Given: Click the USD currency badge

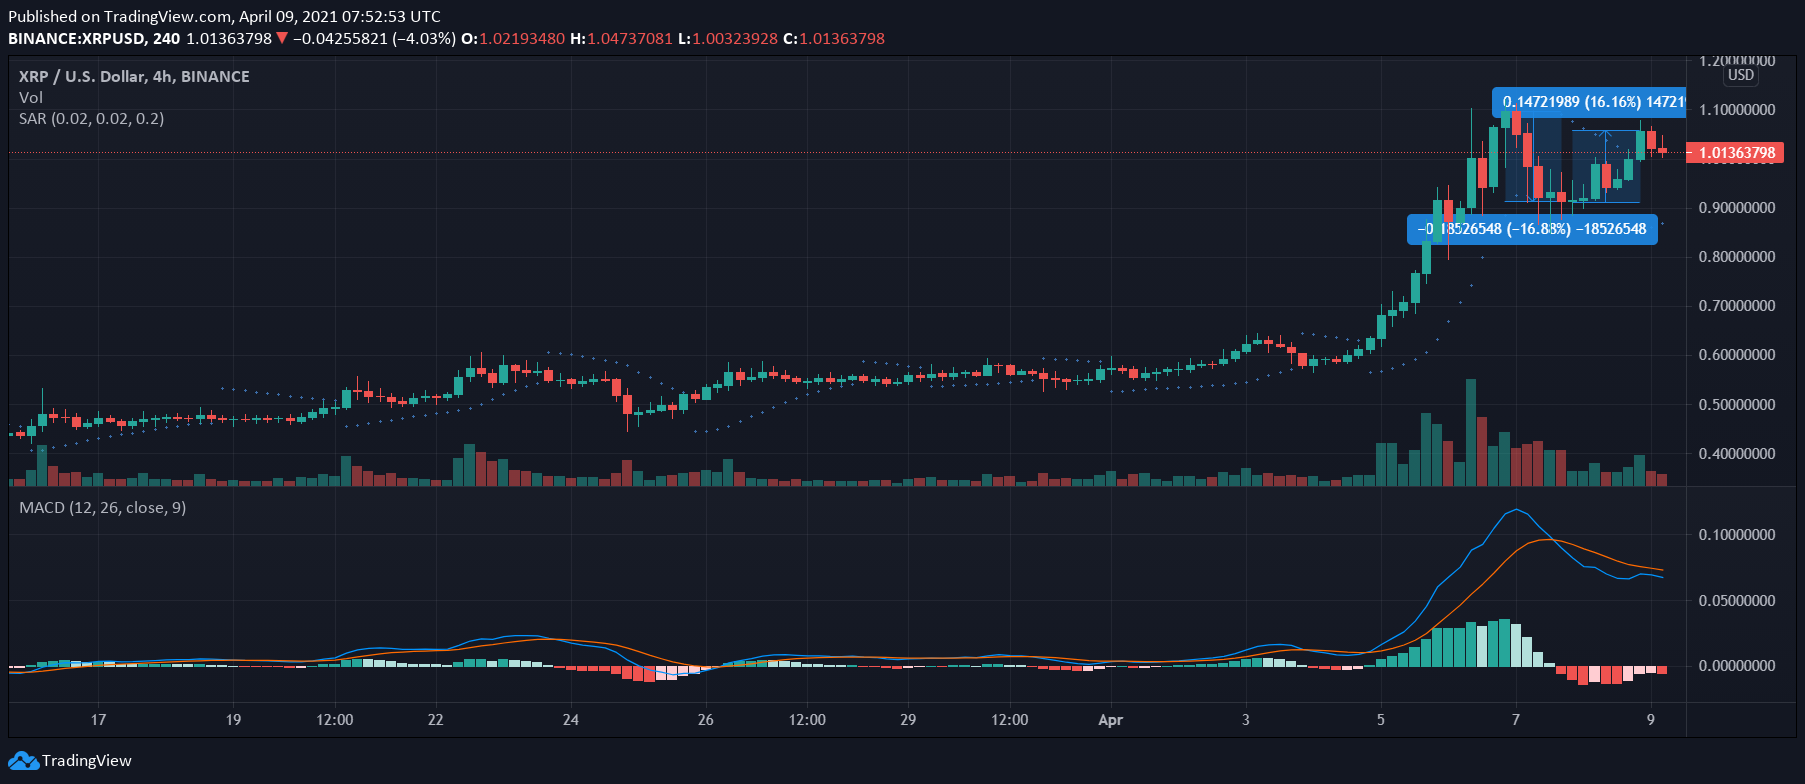Looking at the screenshot, I should [1741, 75].
